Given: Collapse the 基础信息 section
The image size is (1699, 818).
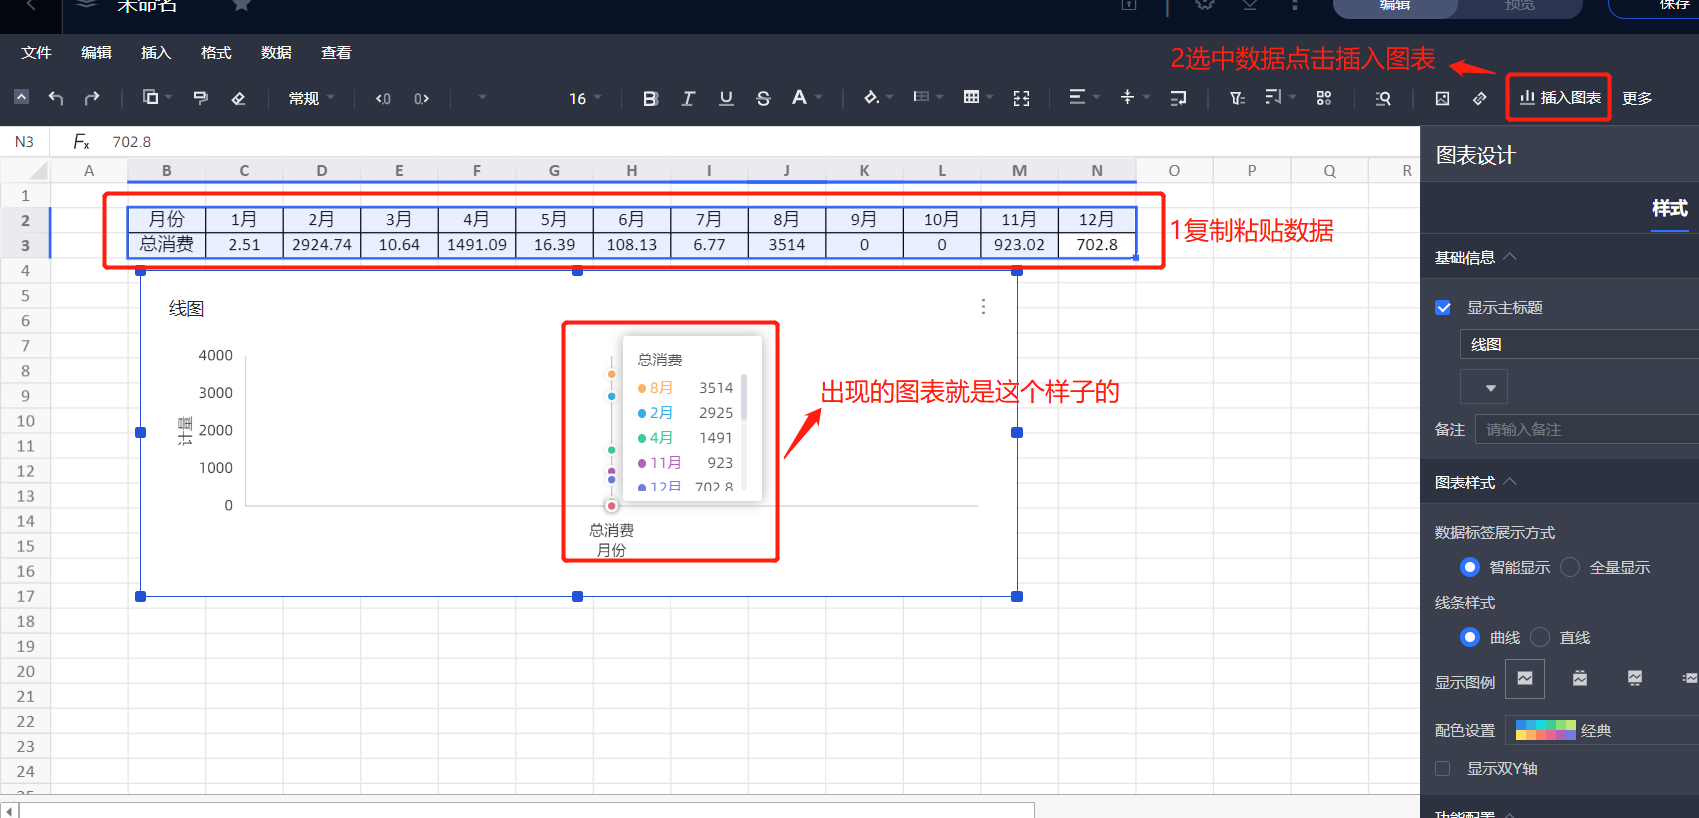Looking at the screenshot, I should click(x=1509, y=257).
